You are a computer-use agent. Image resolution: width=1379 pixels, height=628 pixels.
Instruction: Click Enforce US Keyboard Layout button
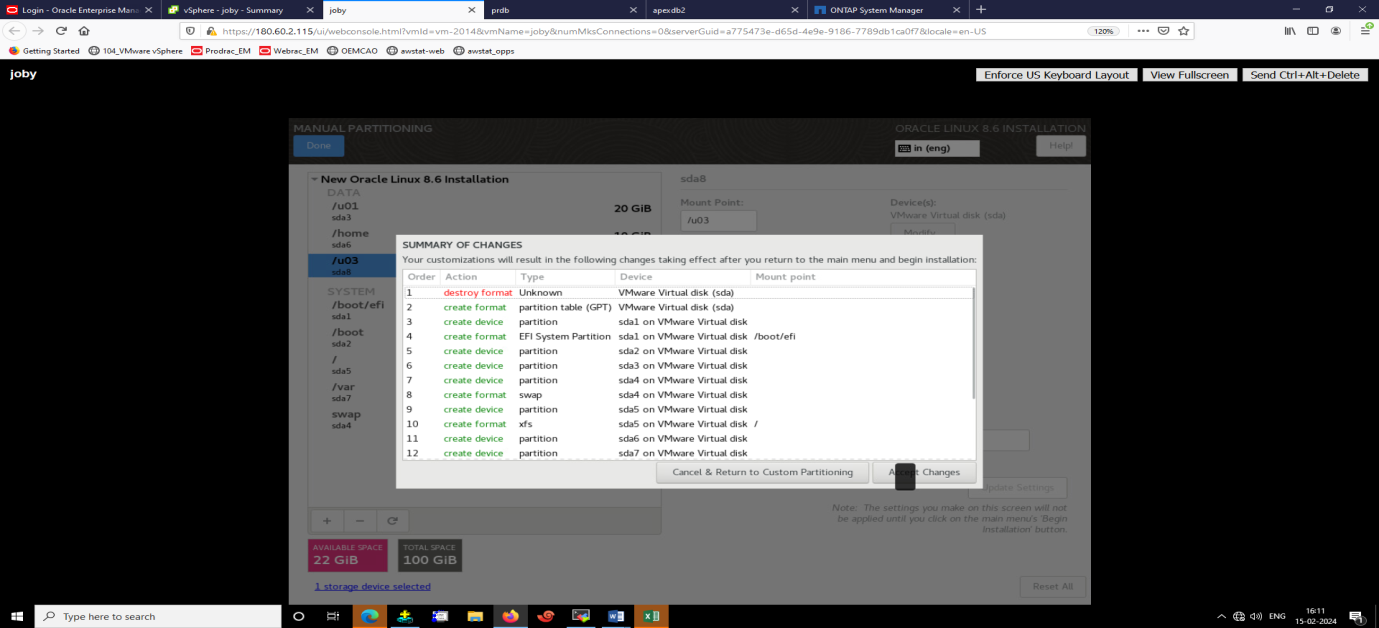pos(1056,75)
